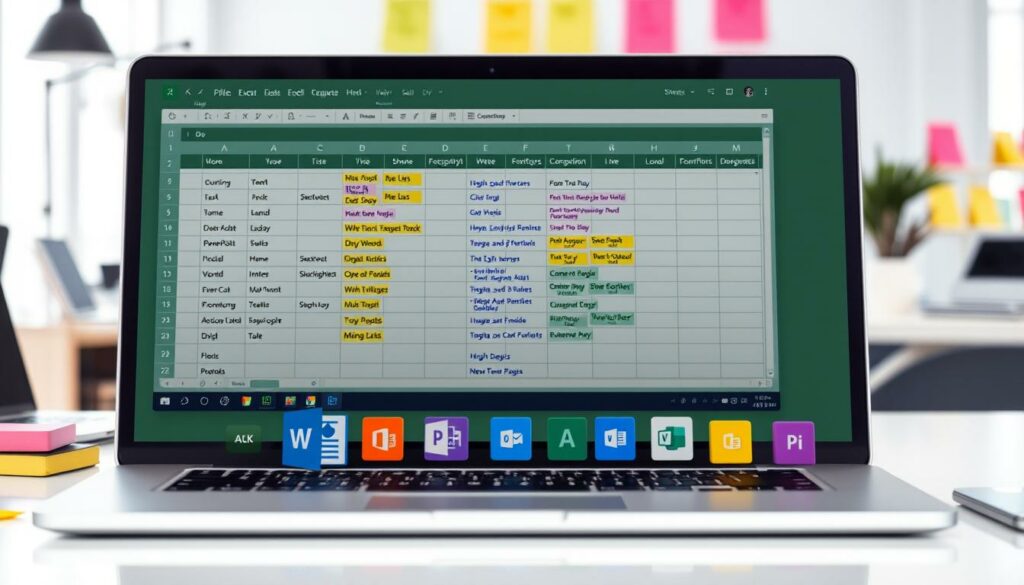Viewport: 1024px width, 585px height.
Task: Select the yellow Dry Weedt cell
Action: [363, 244]
